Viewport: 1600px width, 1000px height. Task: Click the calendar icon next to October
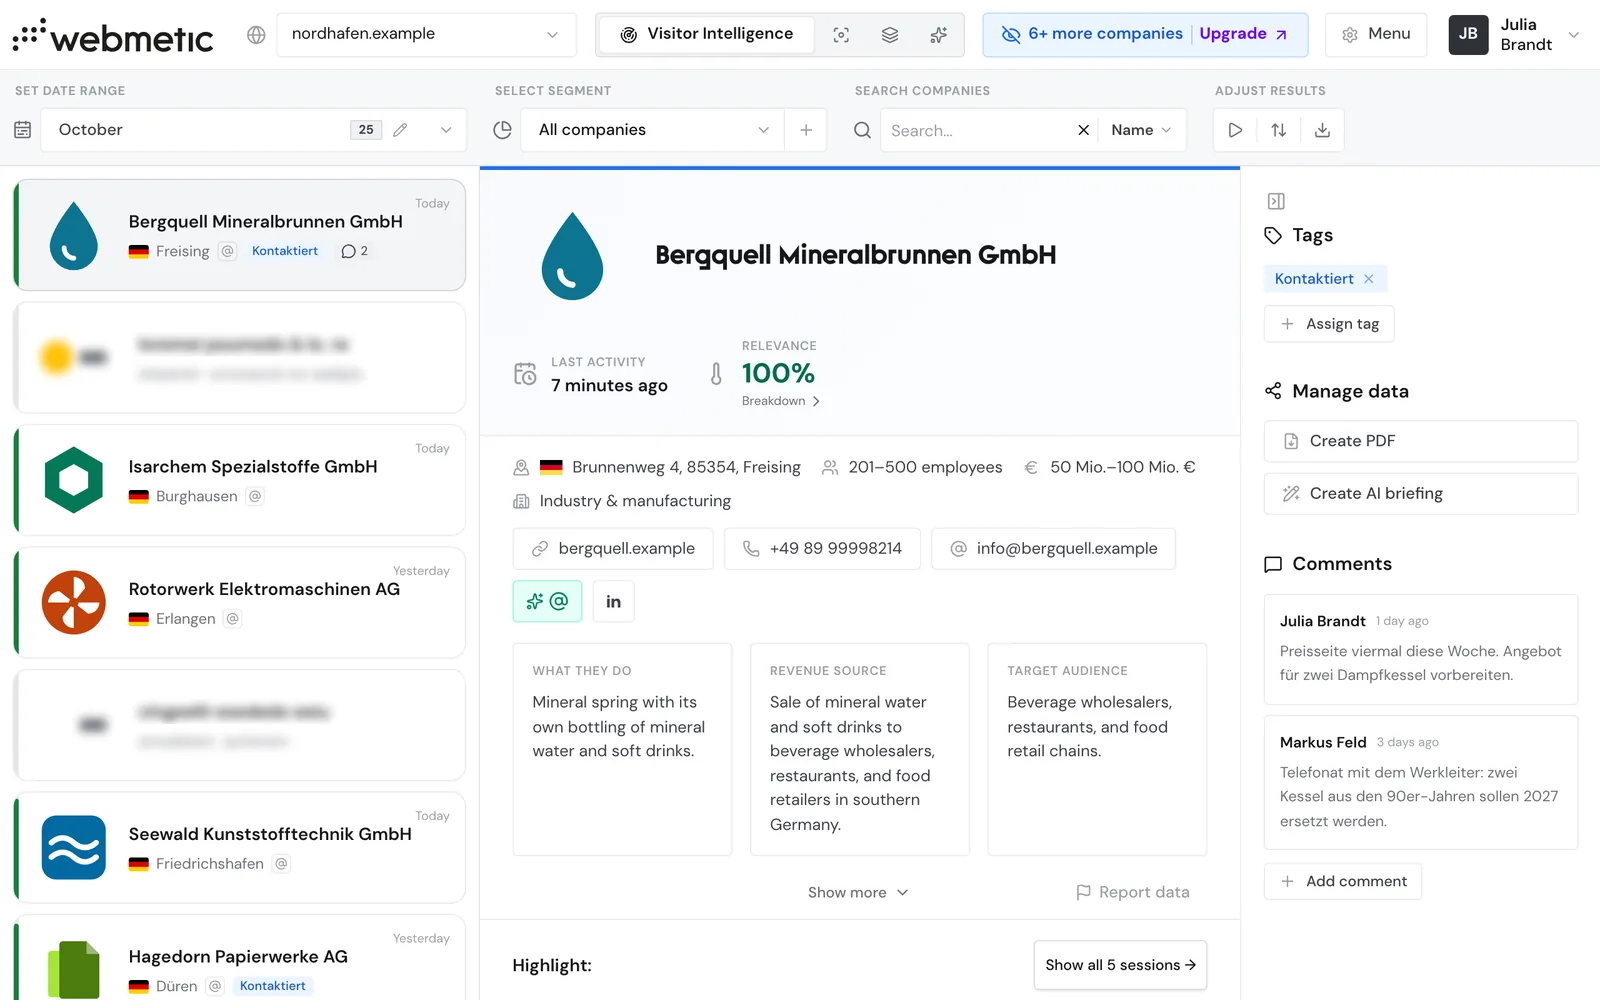23,130
